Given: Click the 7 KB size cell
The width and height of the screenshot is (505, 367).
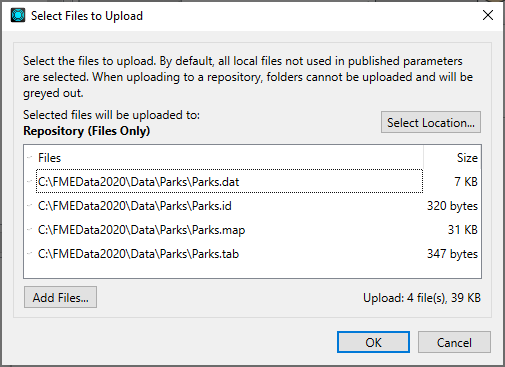Looking at the screenshot, I should tap(466, 182).
